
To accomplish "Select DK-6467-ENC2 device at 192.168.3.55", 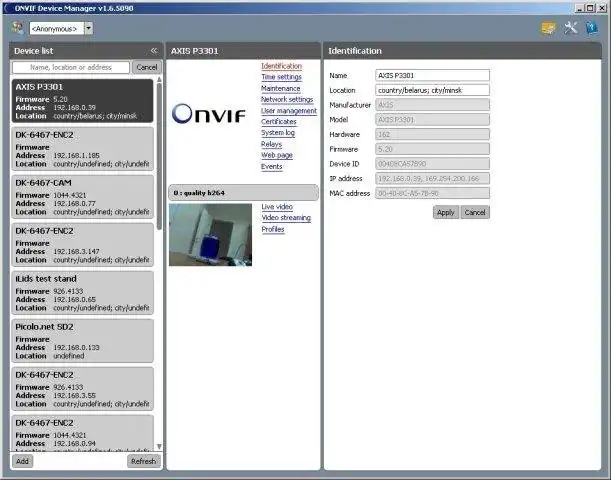I will [82, 388].
